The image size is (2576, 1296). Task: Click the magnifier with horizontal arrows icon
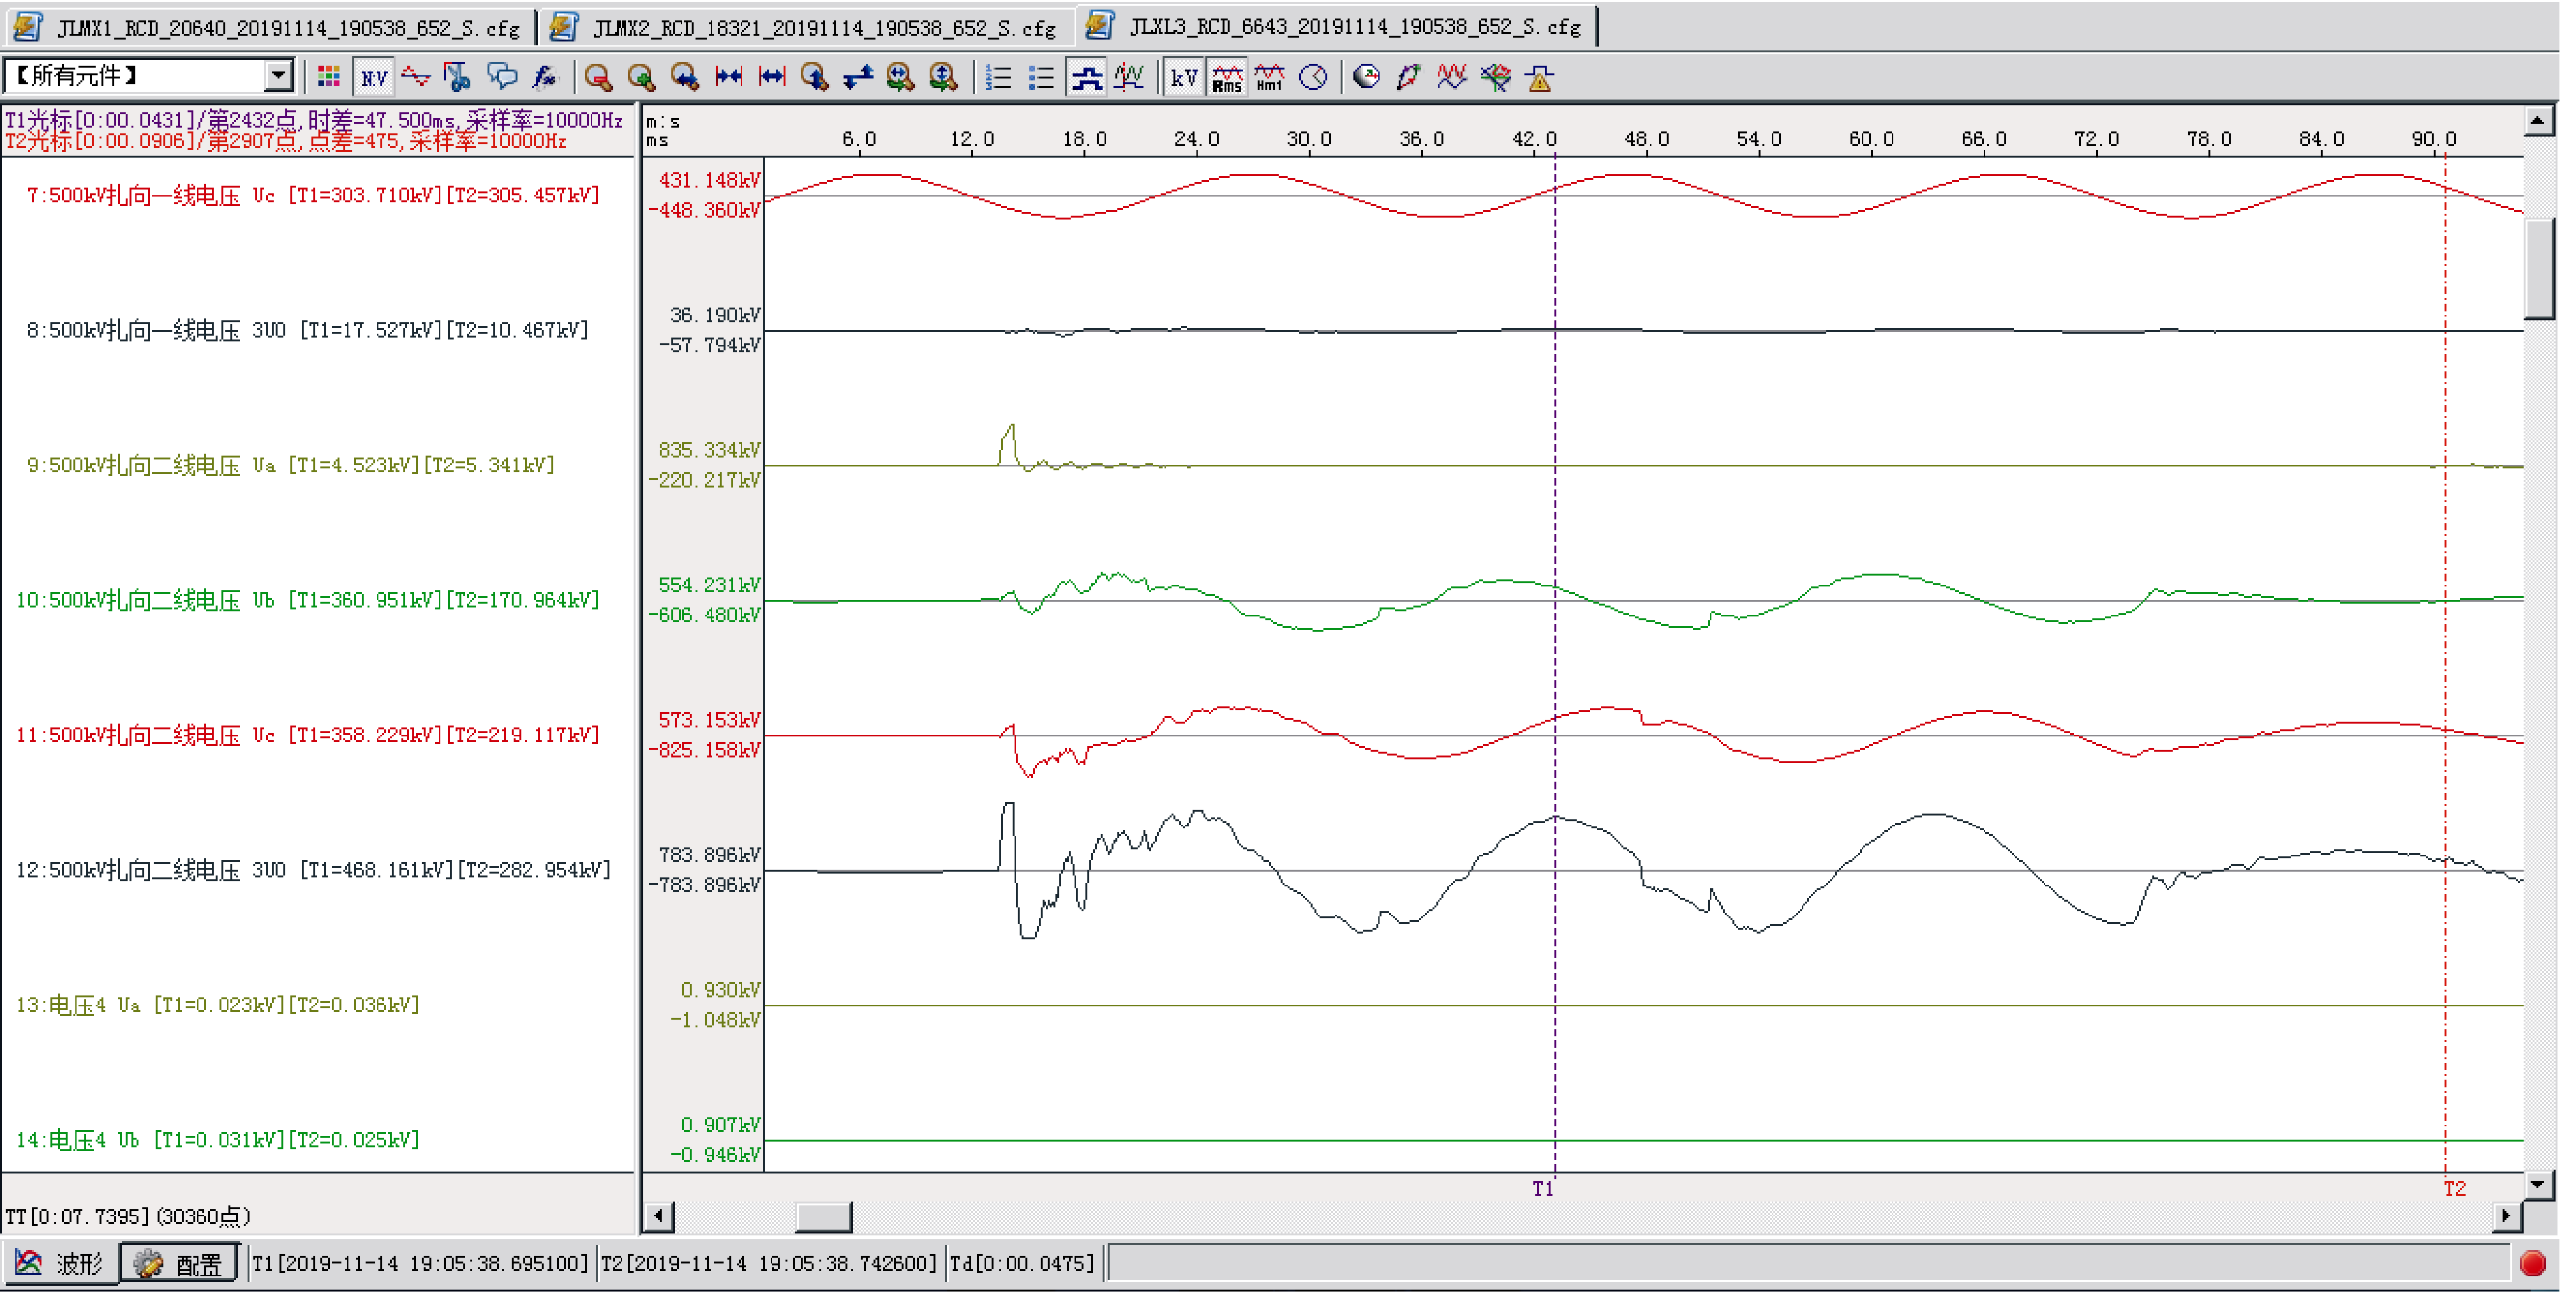tap(685, 77)
